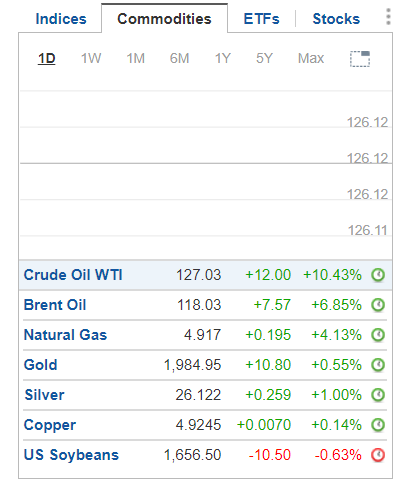Click the Natural Gas commodity name
Viewport: 415px width, 483px height.
tap(65, 335)
